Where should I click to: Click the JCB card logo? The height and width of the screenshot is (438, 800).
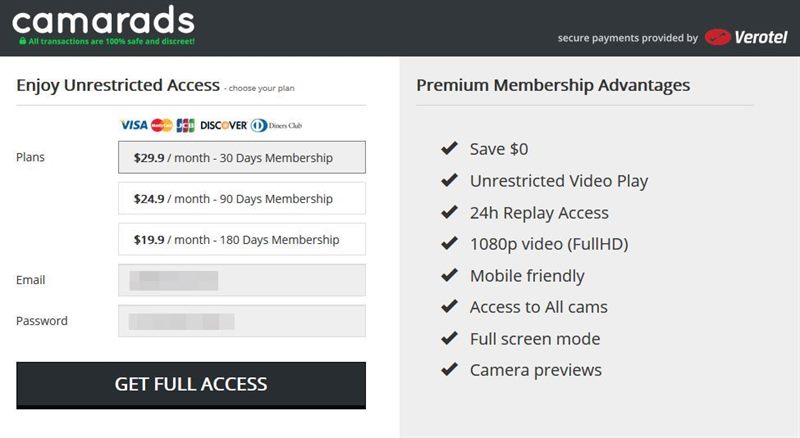pos(186,125)
